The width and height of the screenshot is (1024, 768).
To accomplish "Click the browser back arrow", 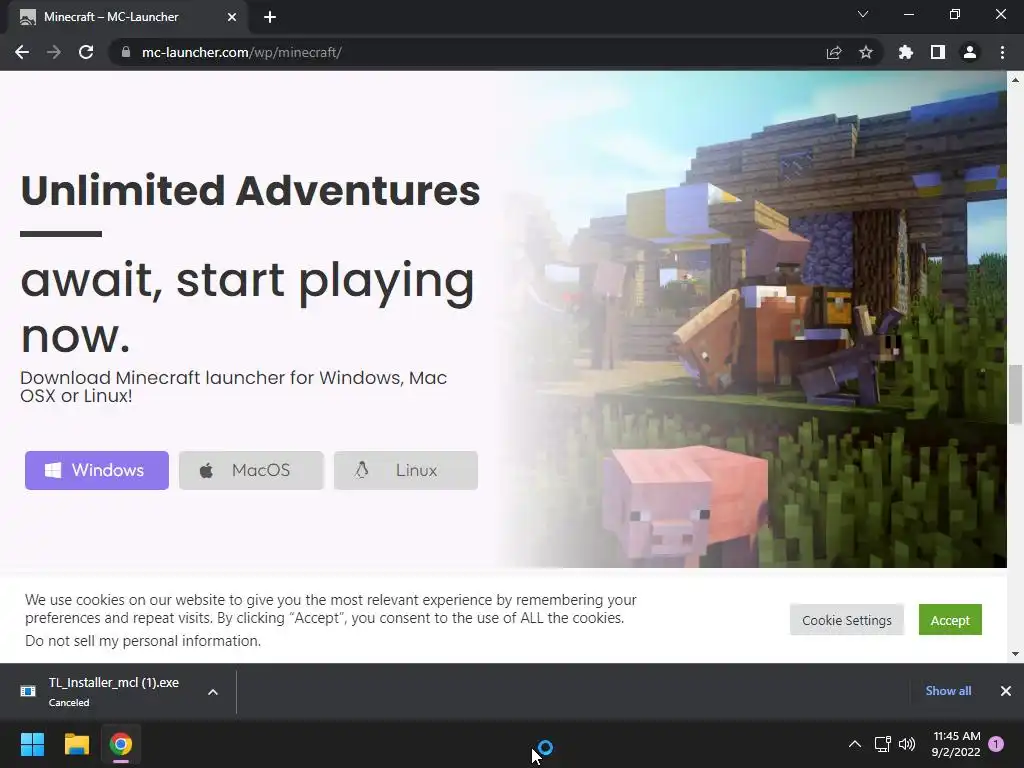I will pyautogui.click(x=22, y=52).
